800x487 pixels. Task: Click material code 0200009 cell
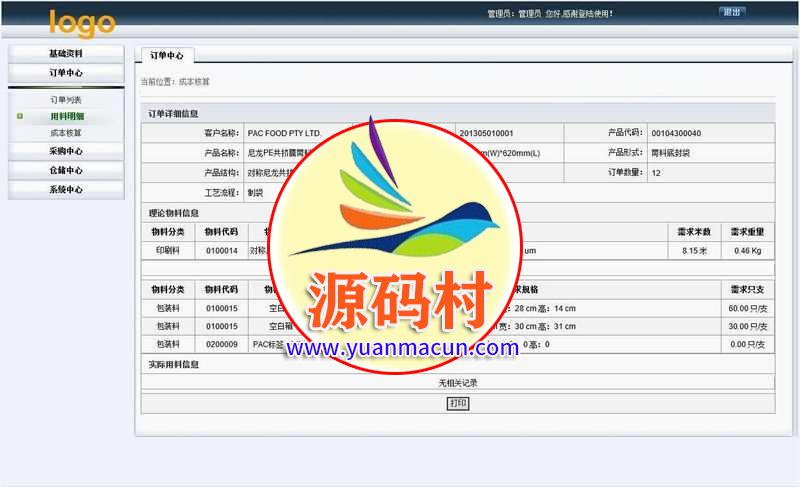click(x=222, y=344)
